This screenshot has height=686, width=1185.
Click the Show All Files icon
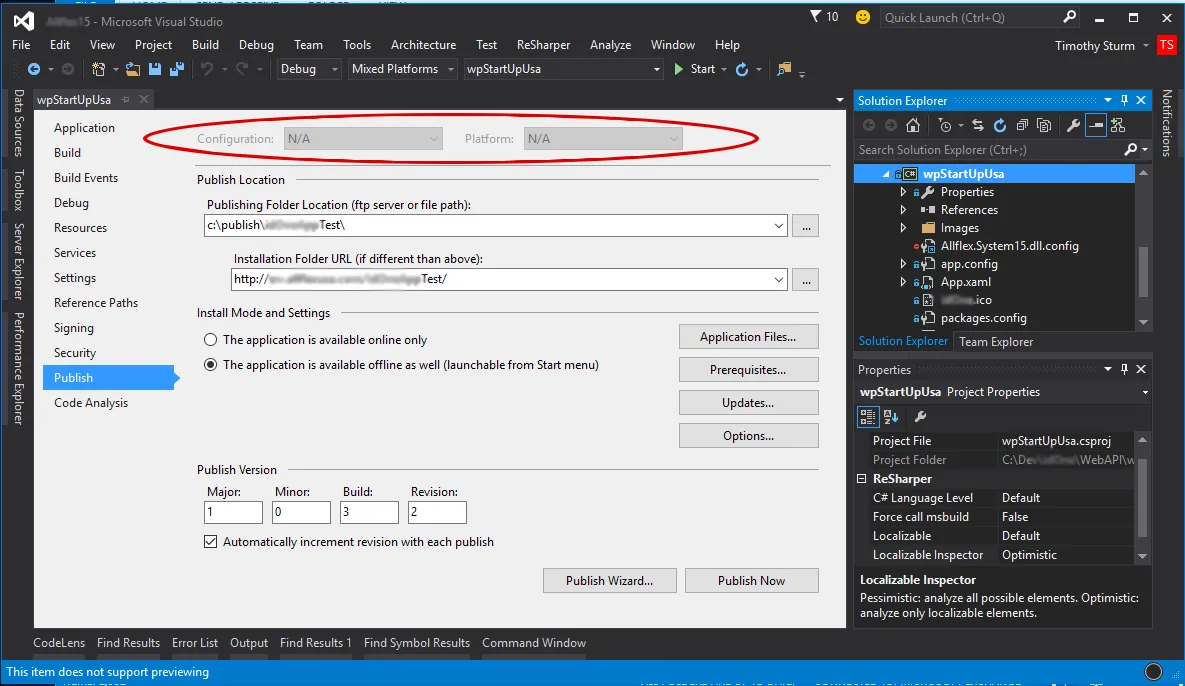[1044, 125]
